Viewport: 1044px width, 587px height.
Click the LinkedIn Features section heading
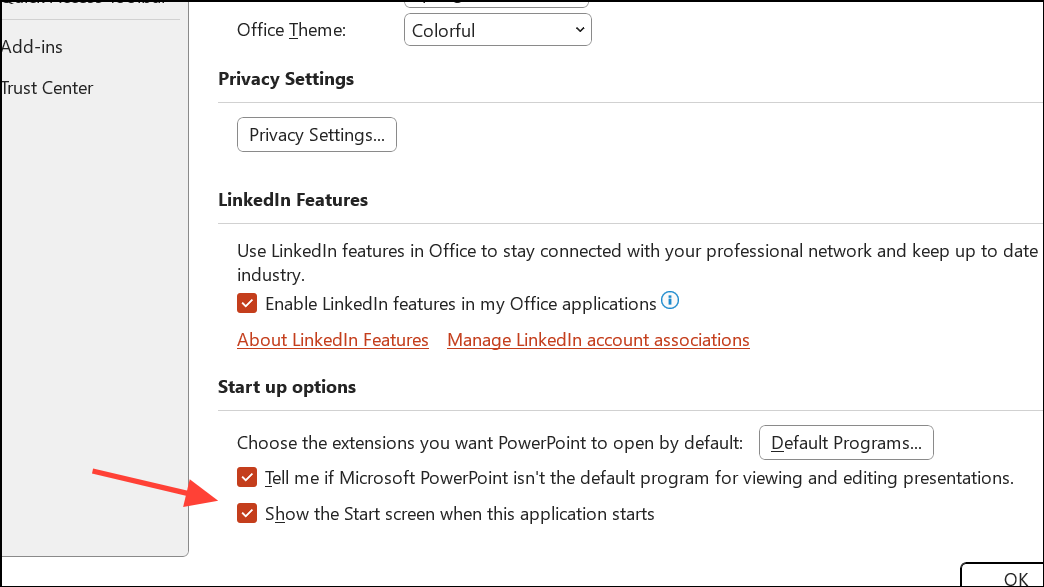tap(293, 200)
